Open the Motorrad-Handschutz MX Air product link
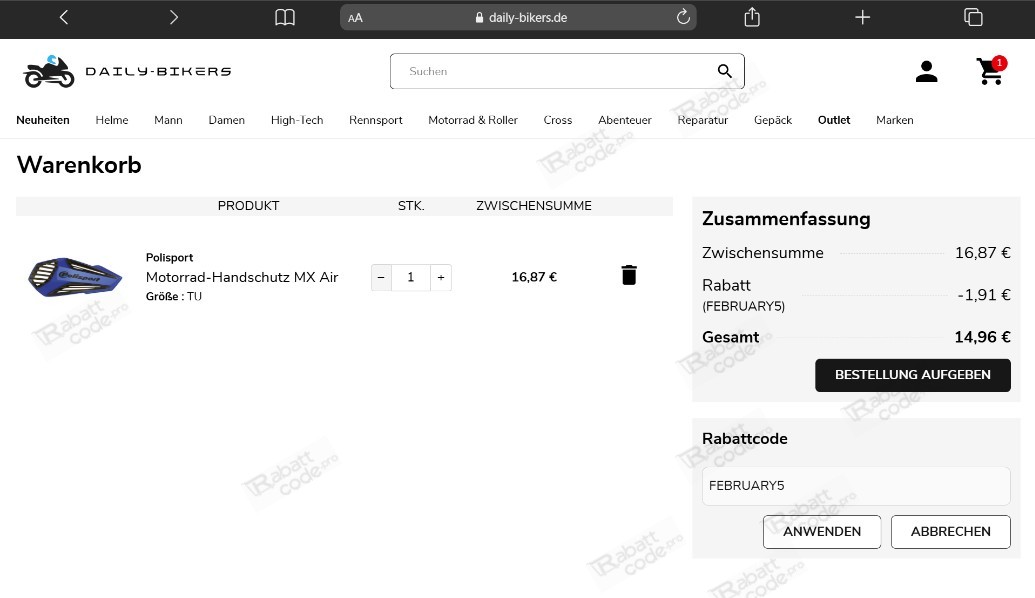 [x=242, y=277]
